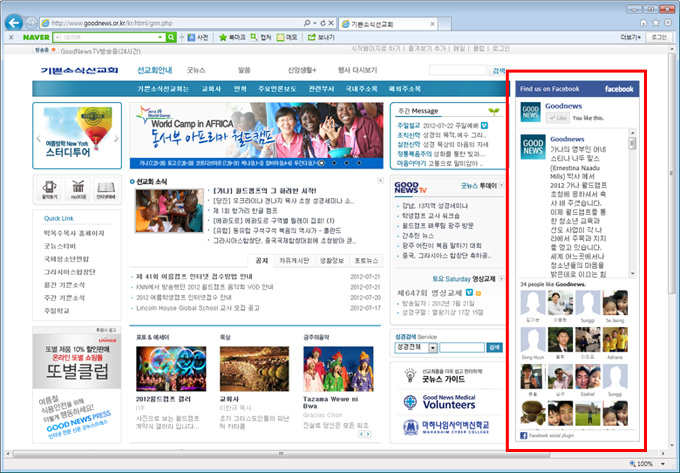Viewport: 680px width, 473px height.
Task: Select the third dot of World Camp slideshow
Action: [347, 163]
